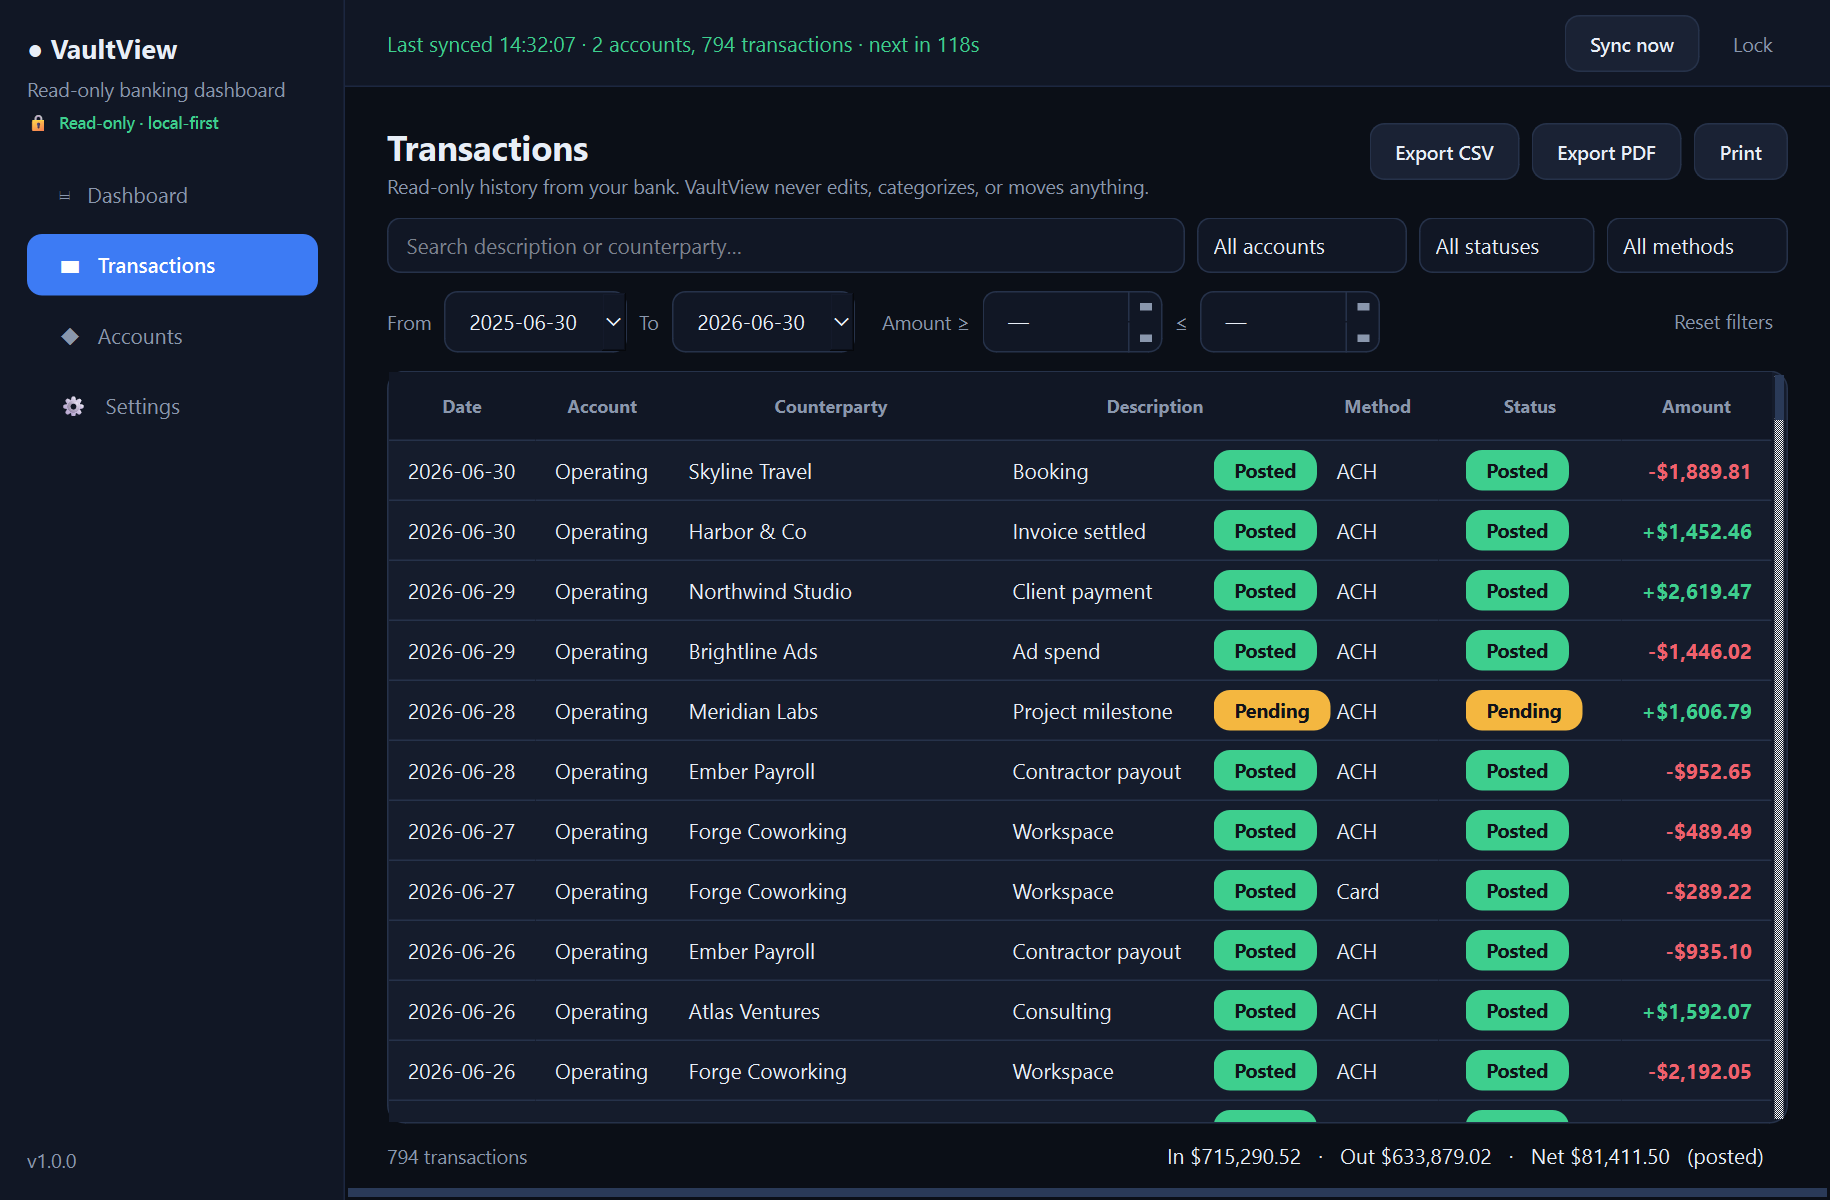Decrease the maximum amount with stepper down

pos(1363,338)
